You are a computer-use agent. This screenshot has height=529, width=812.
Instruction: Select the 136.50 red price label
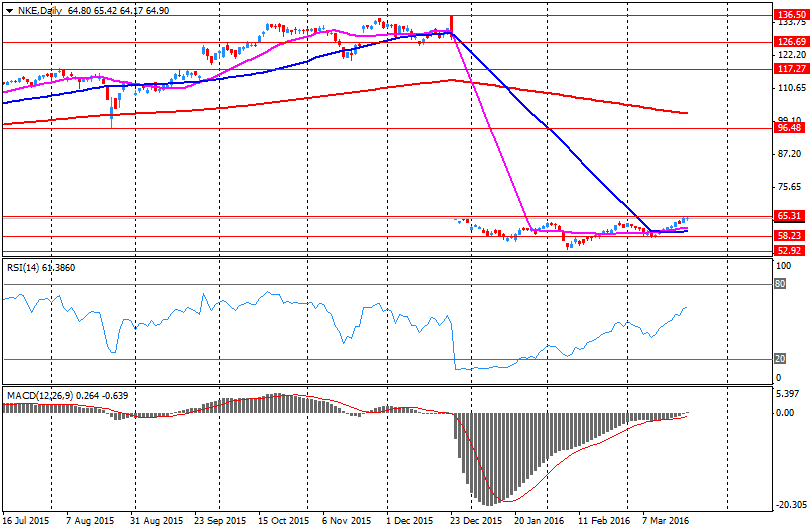(x=790, y=15)
